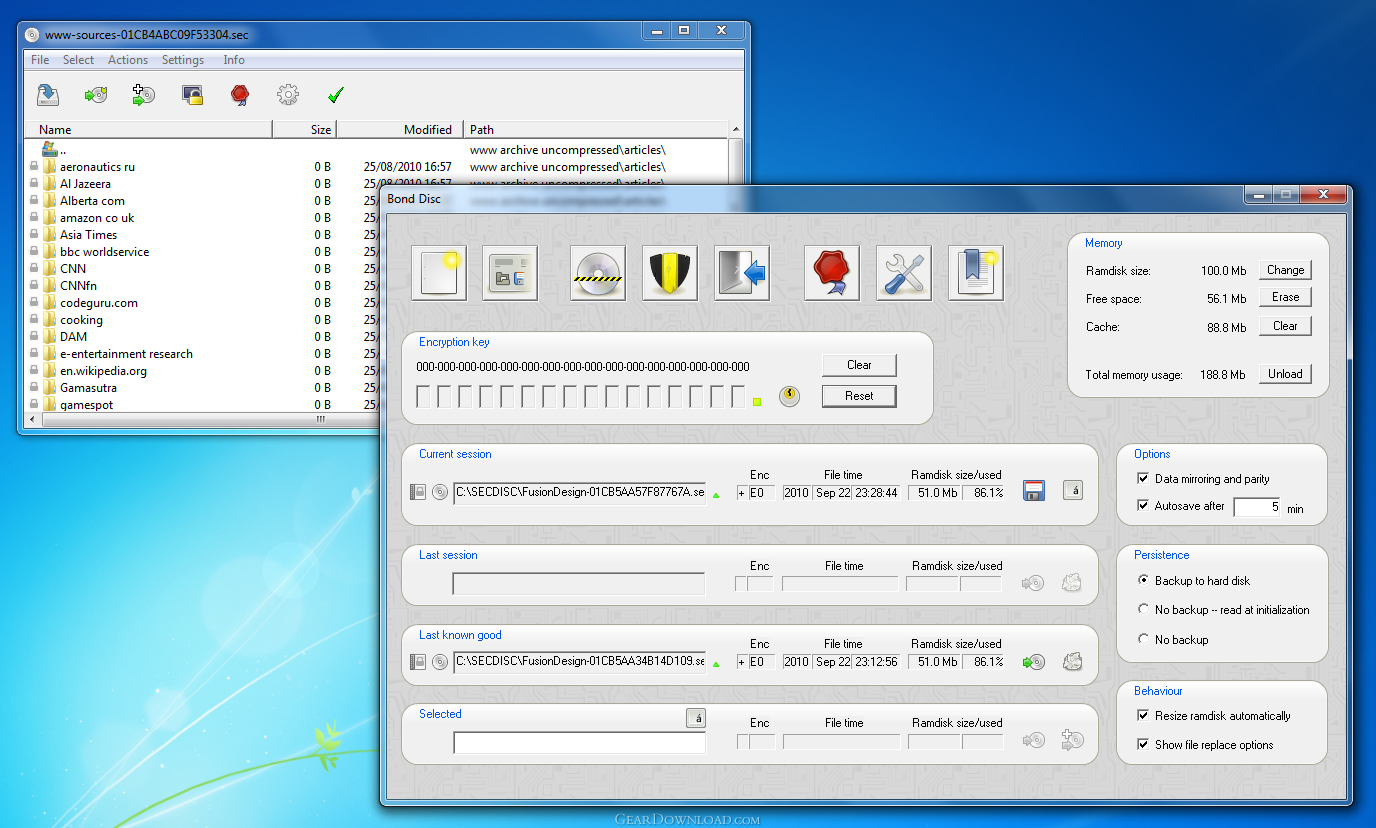The height and width of the screenshot is (828, 1376).
Task: Click the Clear button for Encryption key
Action: [x=859, y=365]
